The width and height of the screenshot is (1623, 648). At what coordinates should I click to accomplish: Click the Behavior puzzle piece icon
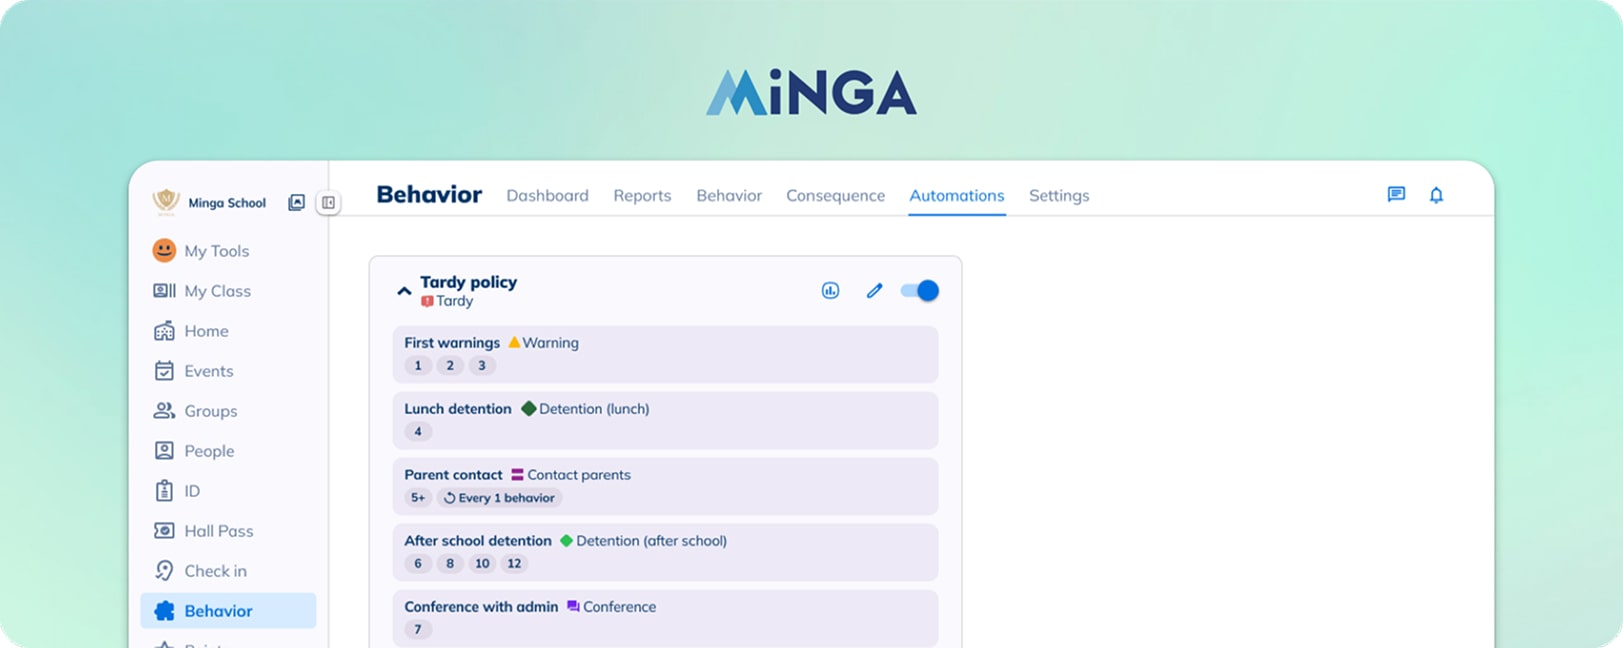(x=164, y=610)
